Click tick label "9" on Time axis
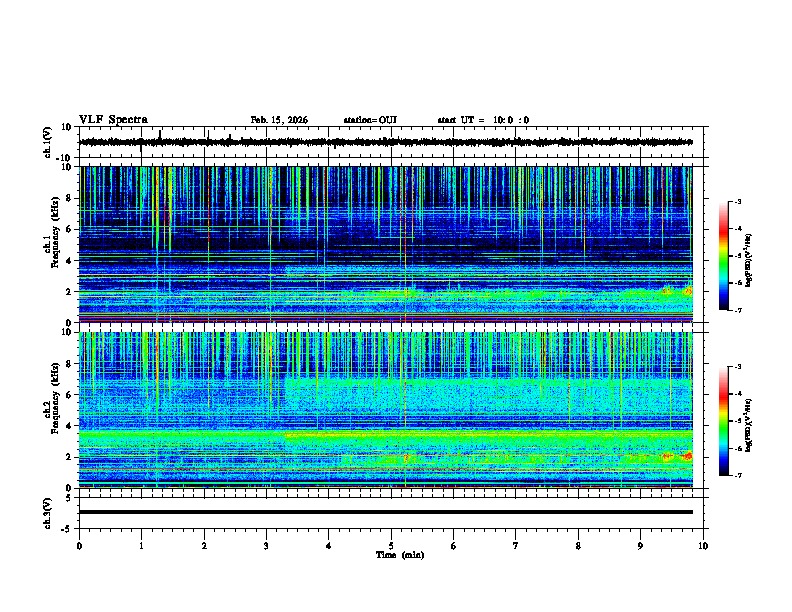Viewport: 792px width, 612px height. click(x=640, y=546)
